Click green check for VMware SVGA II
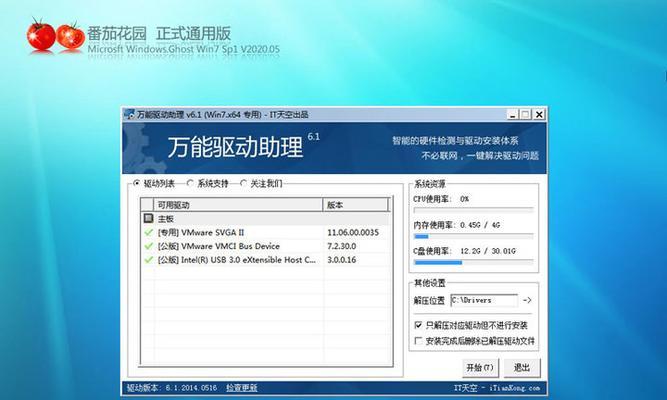This screenshot has height=400, width=667. tap(148, 232)
